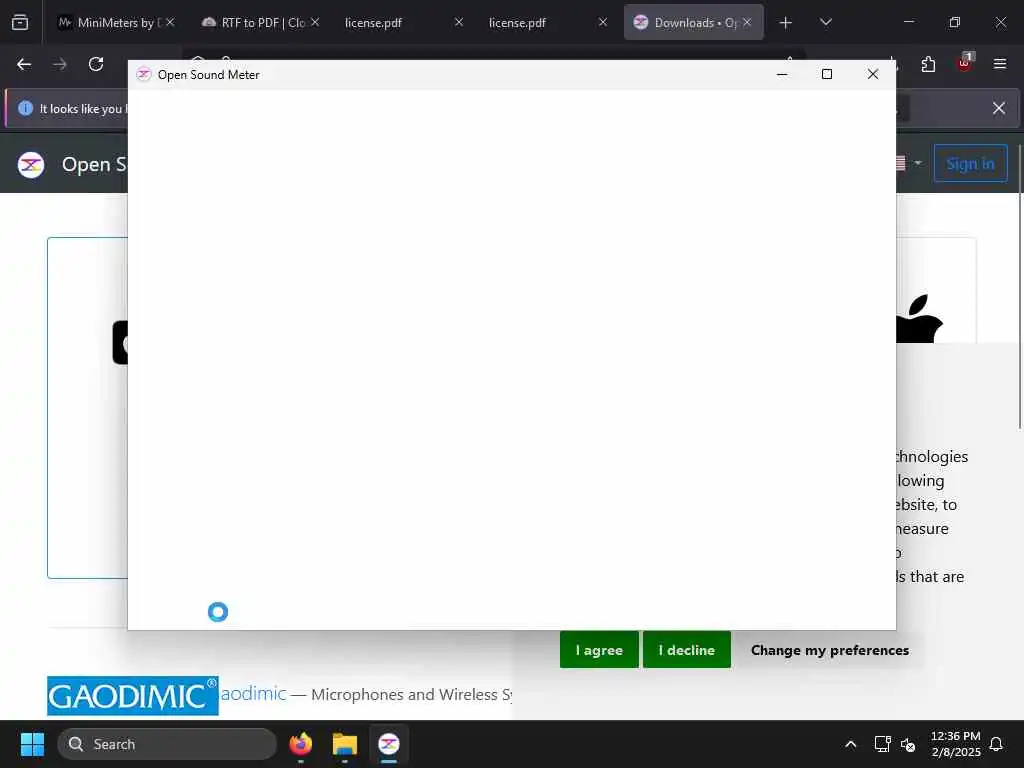Open the Gaodimic link
Screen dimensions: 1024x768
point(253,694)
